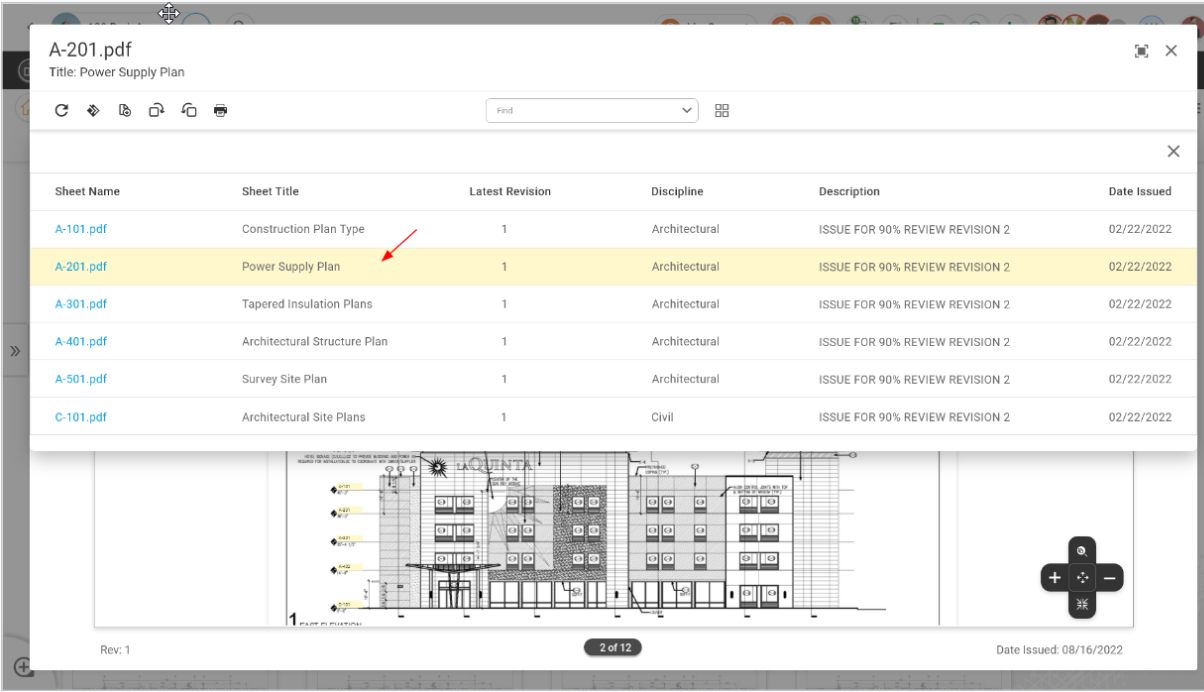Click the Rev: 1 label
Screen dimensions: 1204x692
[x=115, y=650]
